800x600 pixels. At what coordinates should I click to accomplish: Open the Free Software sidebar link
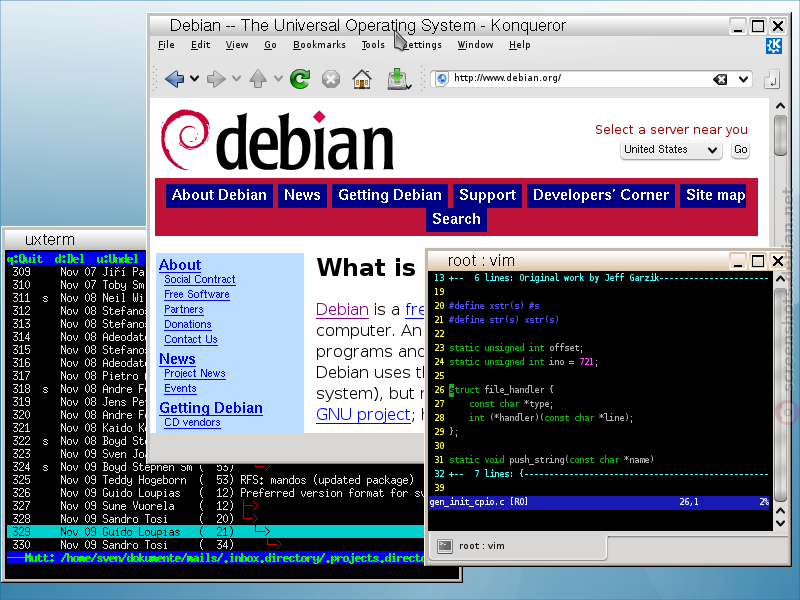pyautogui.click(x=196, y=294)
